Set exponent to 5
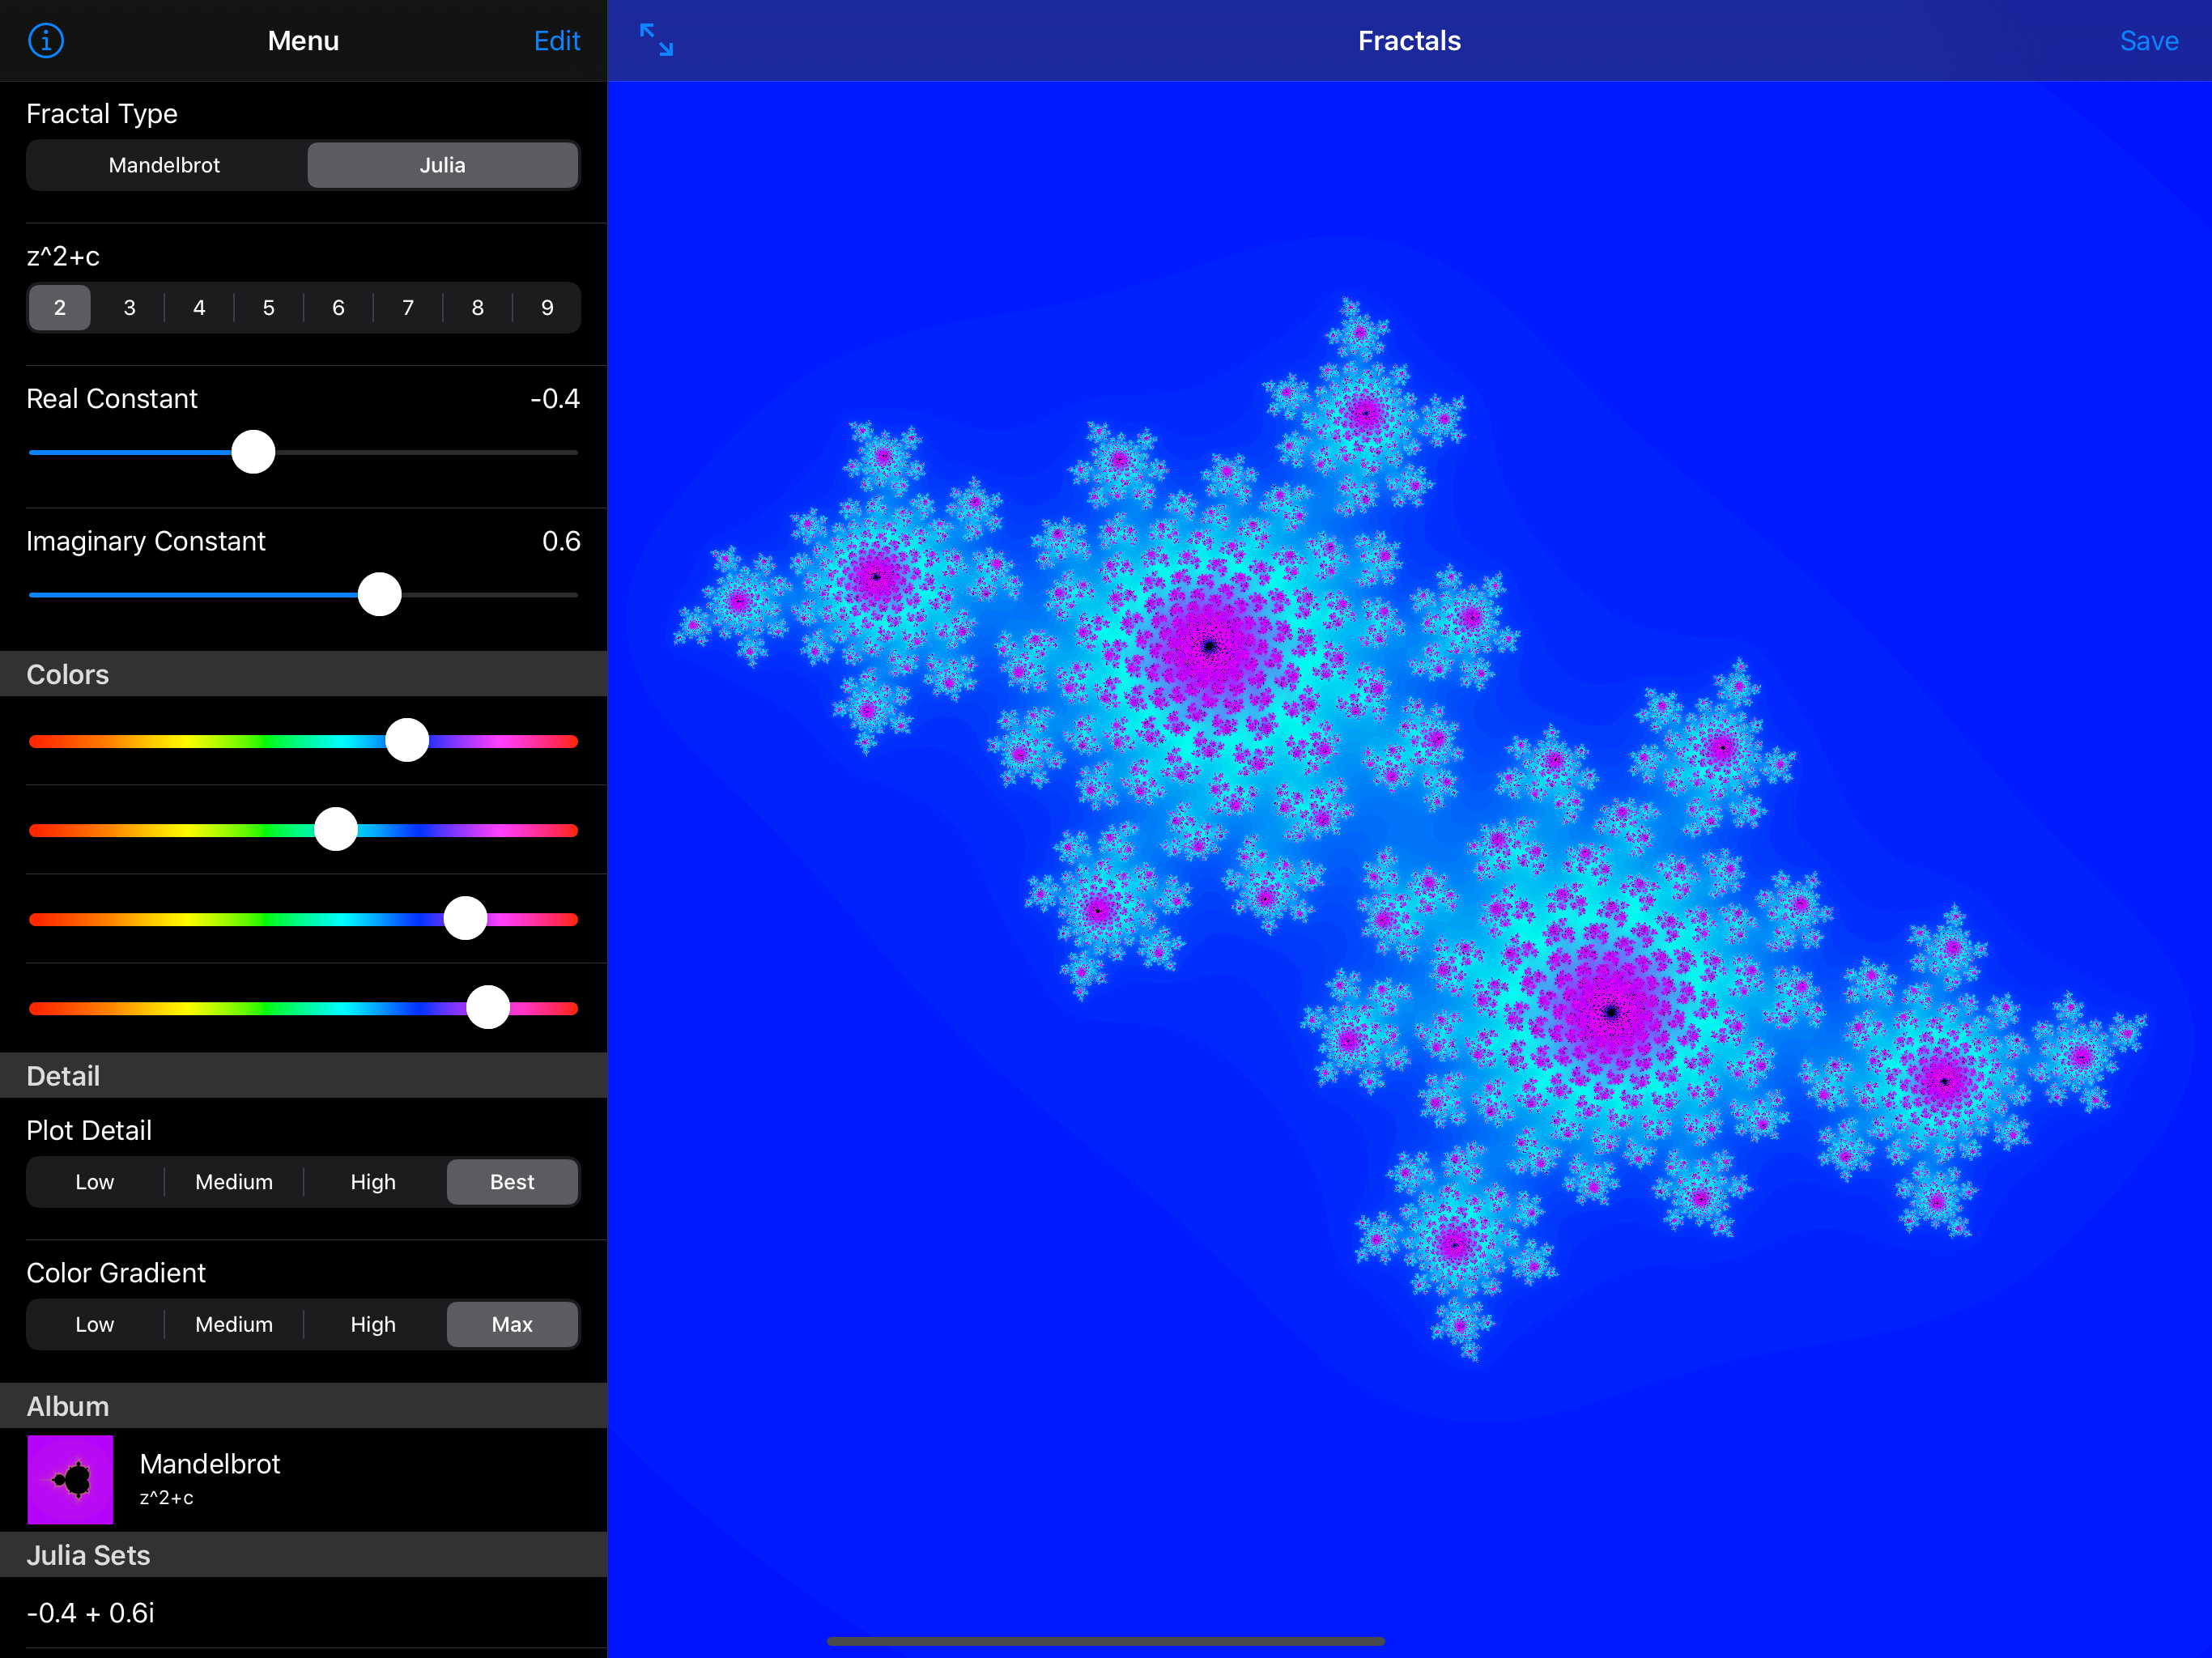Screen dimensions: 2212x1658 pos(268,308)
